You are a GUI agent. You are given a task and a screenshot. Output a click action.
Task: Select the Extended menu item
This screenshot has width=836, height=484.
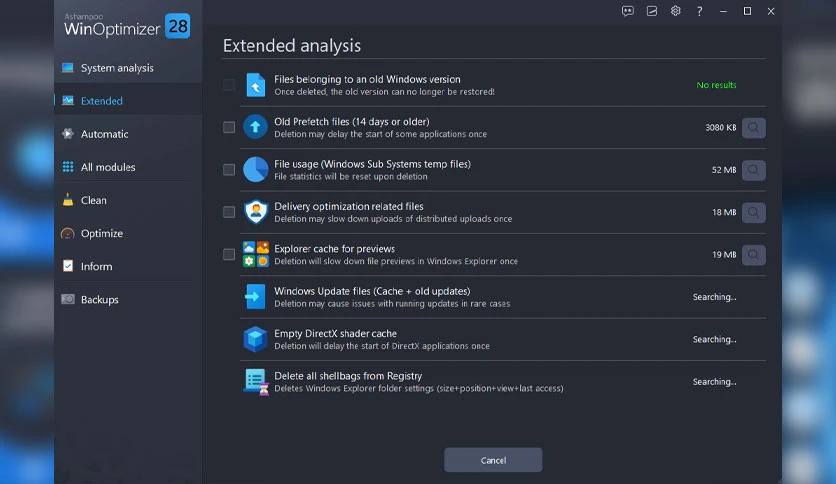(x=128, y=101)
